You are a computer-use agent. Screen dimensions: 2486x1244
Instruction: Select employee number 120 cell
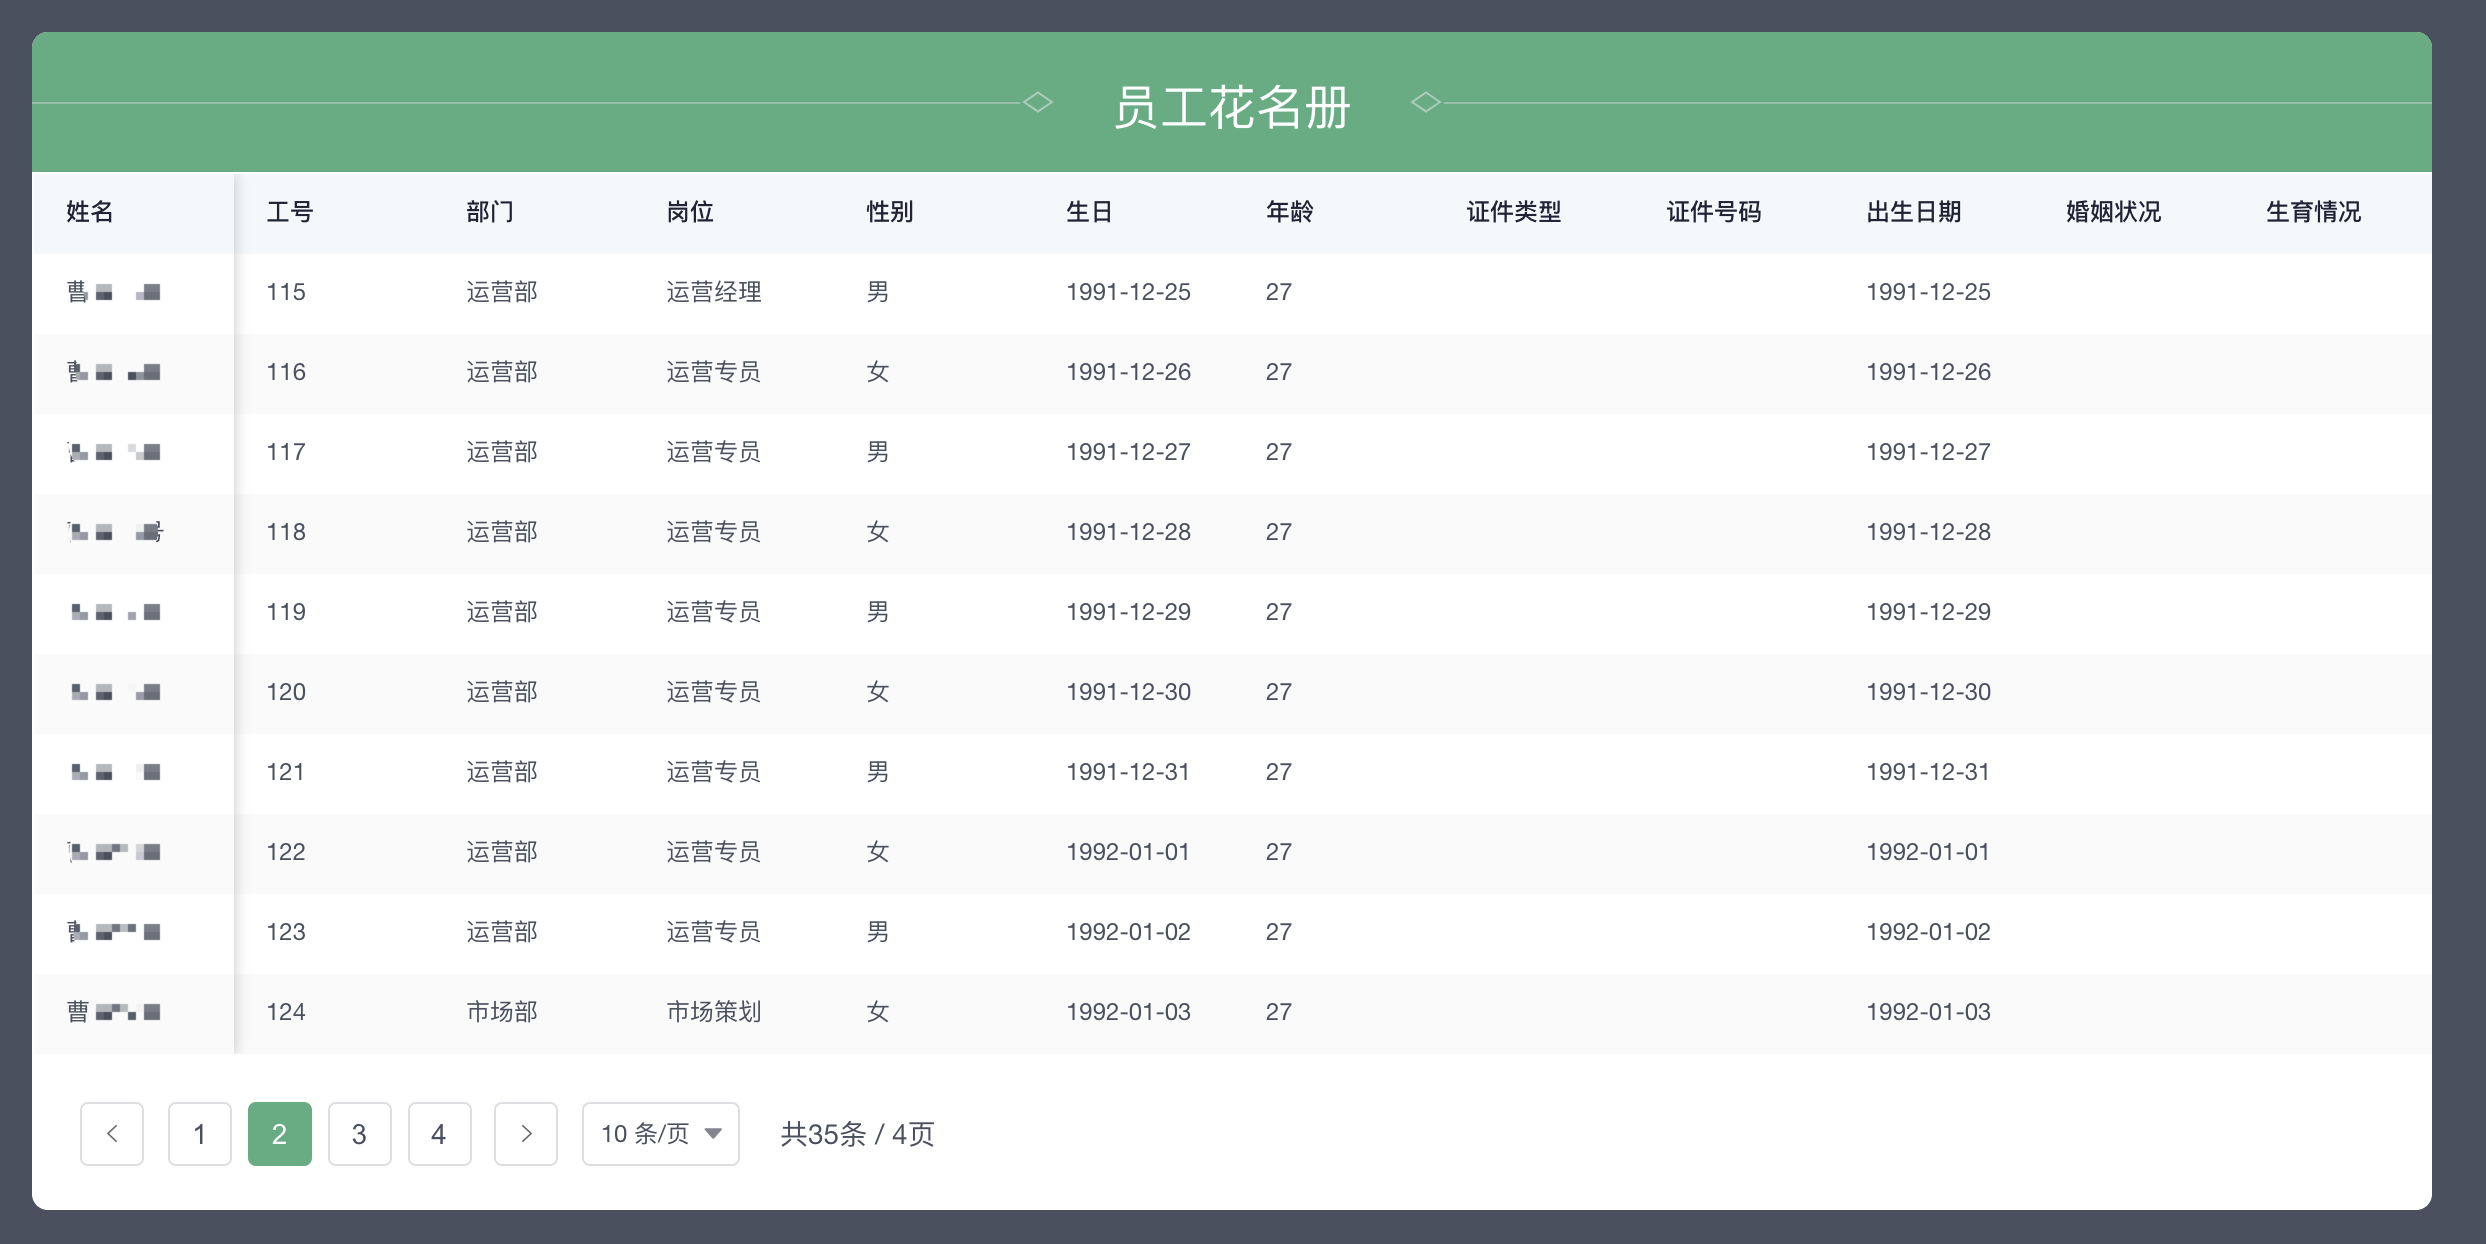click(286, 692)
